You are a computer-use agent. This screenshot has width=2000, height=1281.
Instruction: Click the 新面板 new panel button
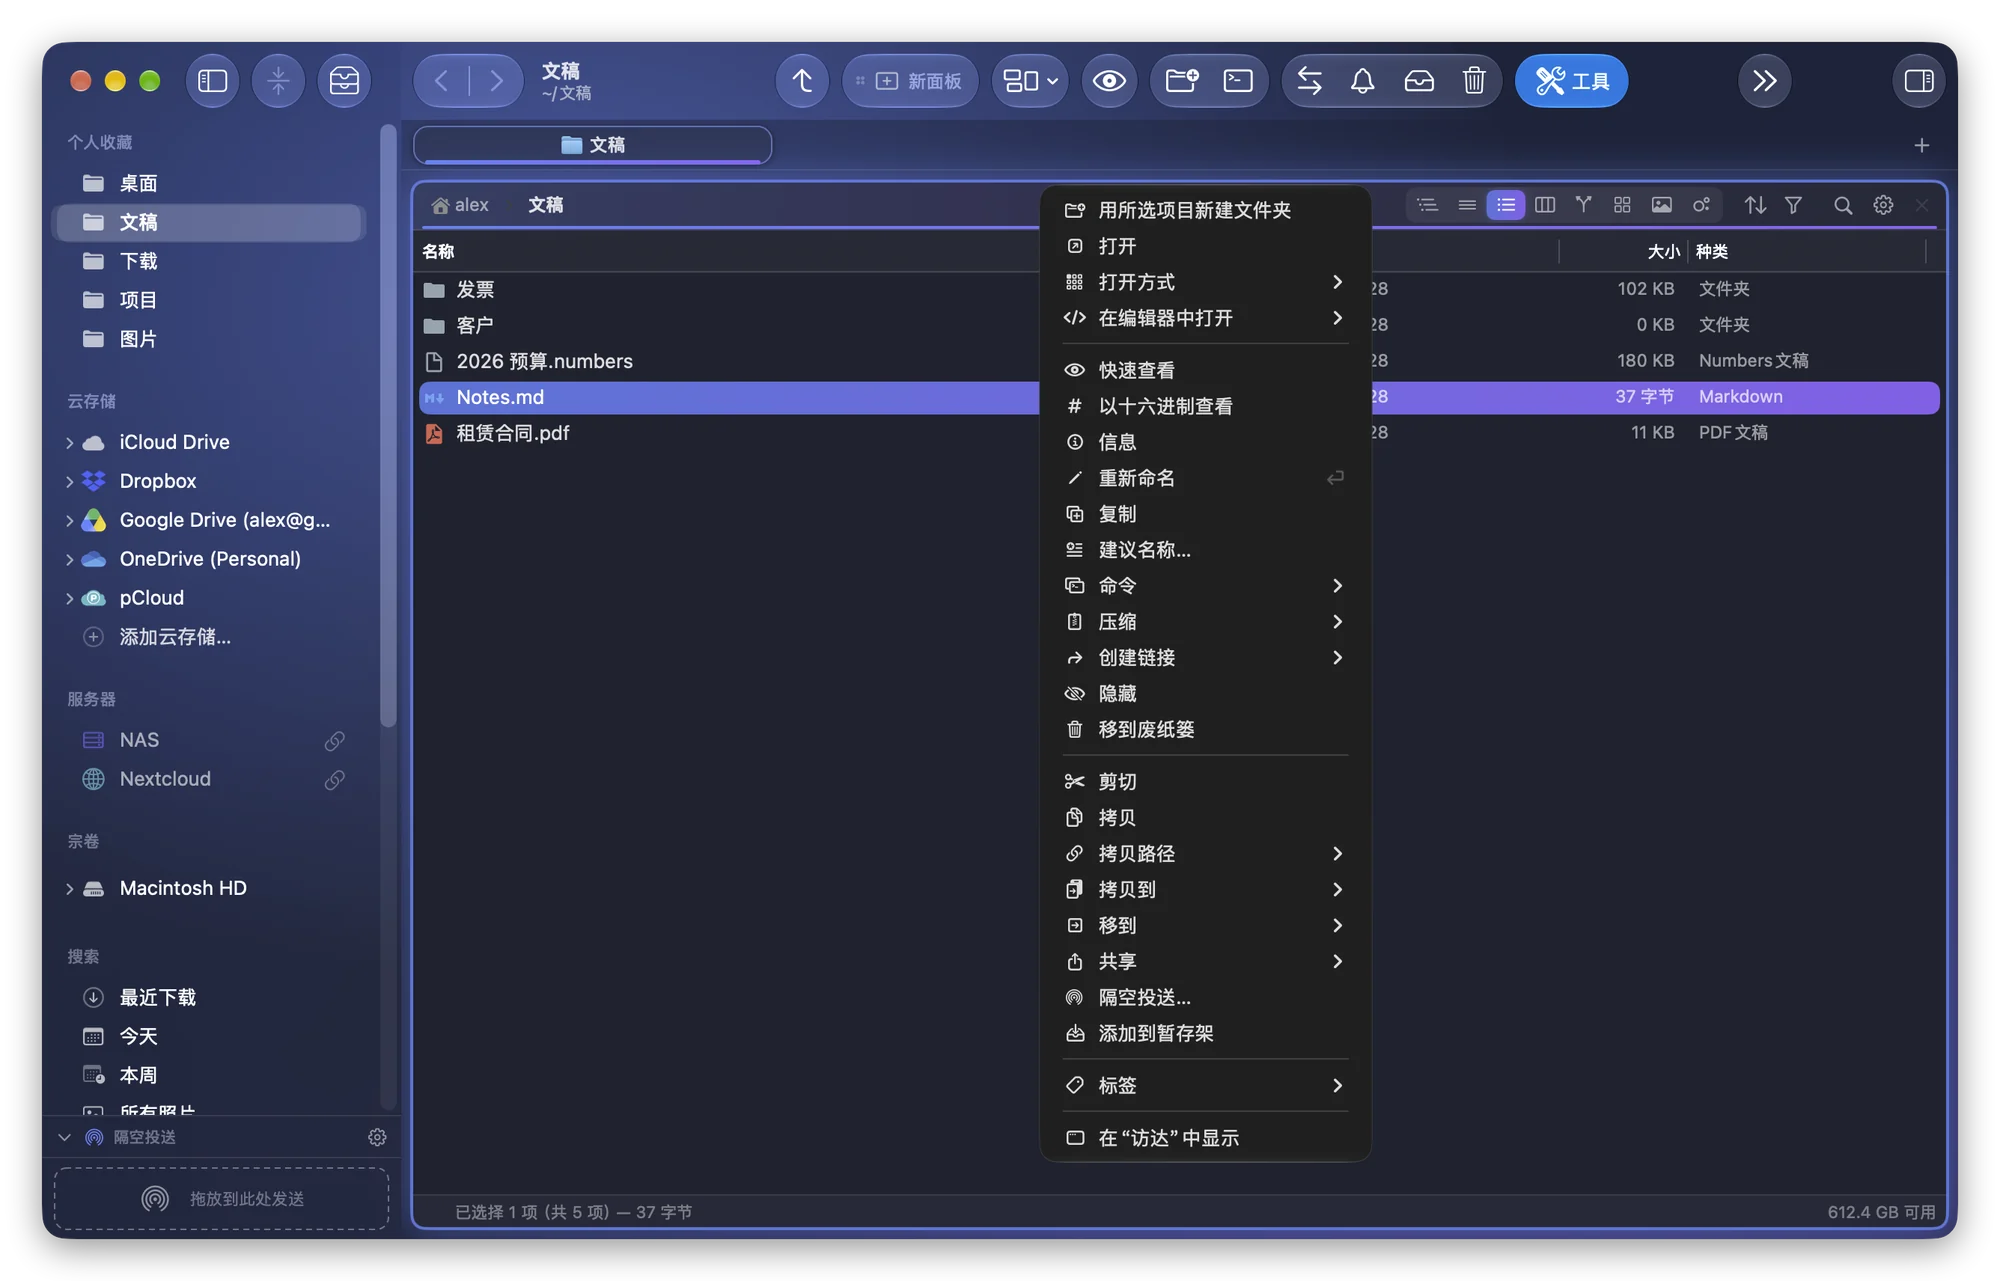coord(910,81)
